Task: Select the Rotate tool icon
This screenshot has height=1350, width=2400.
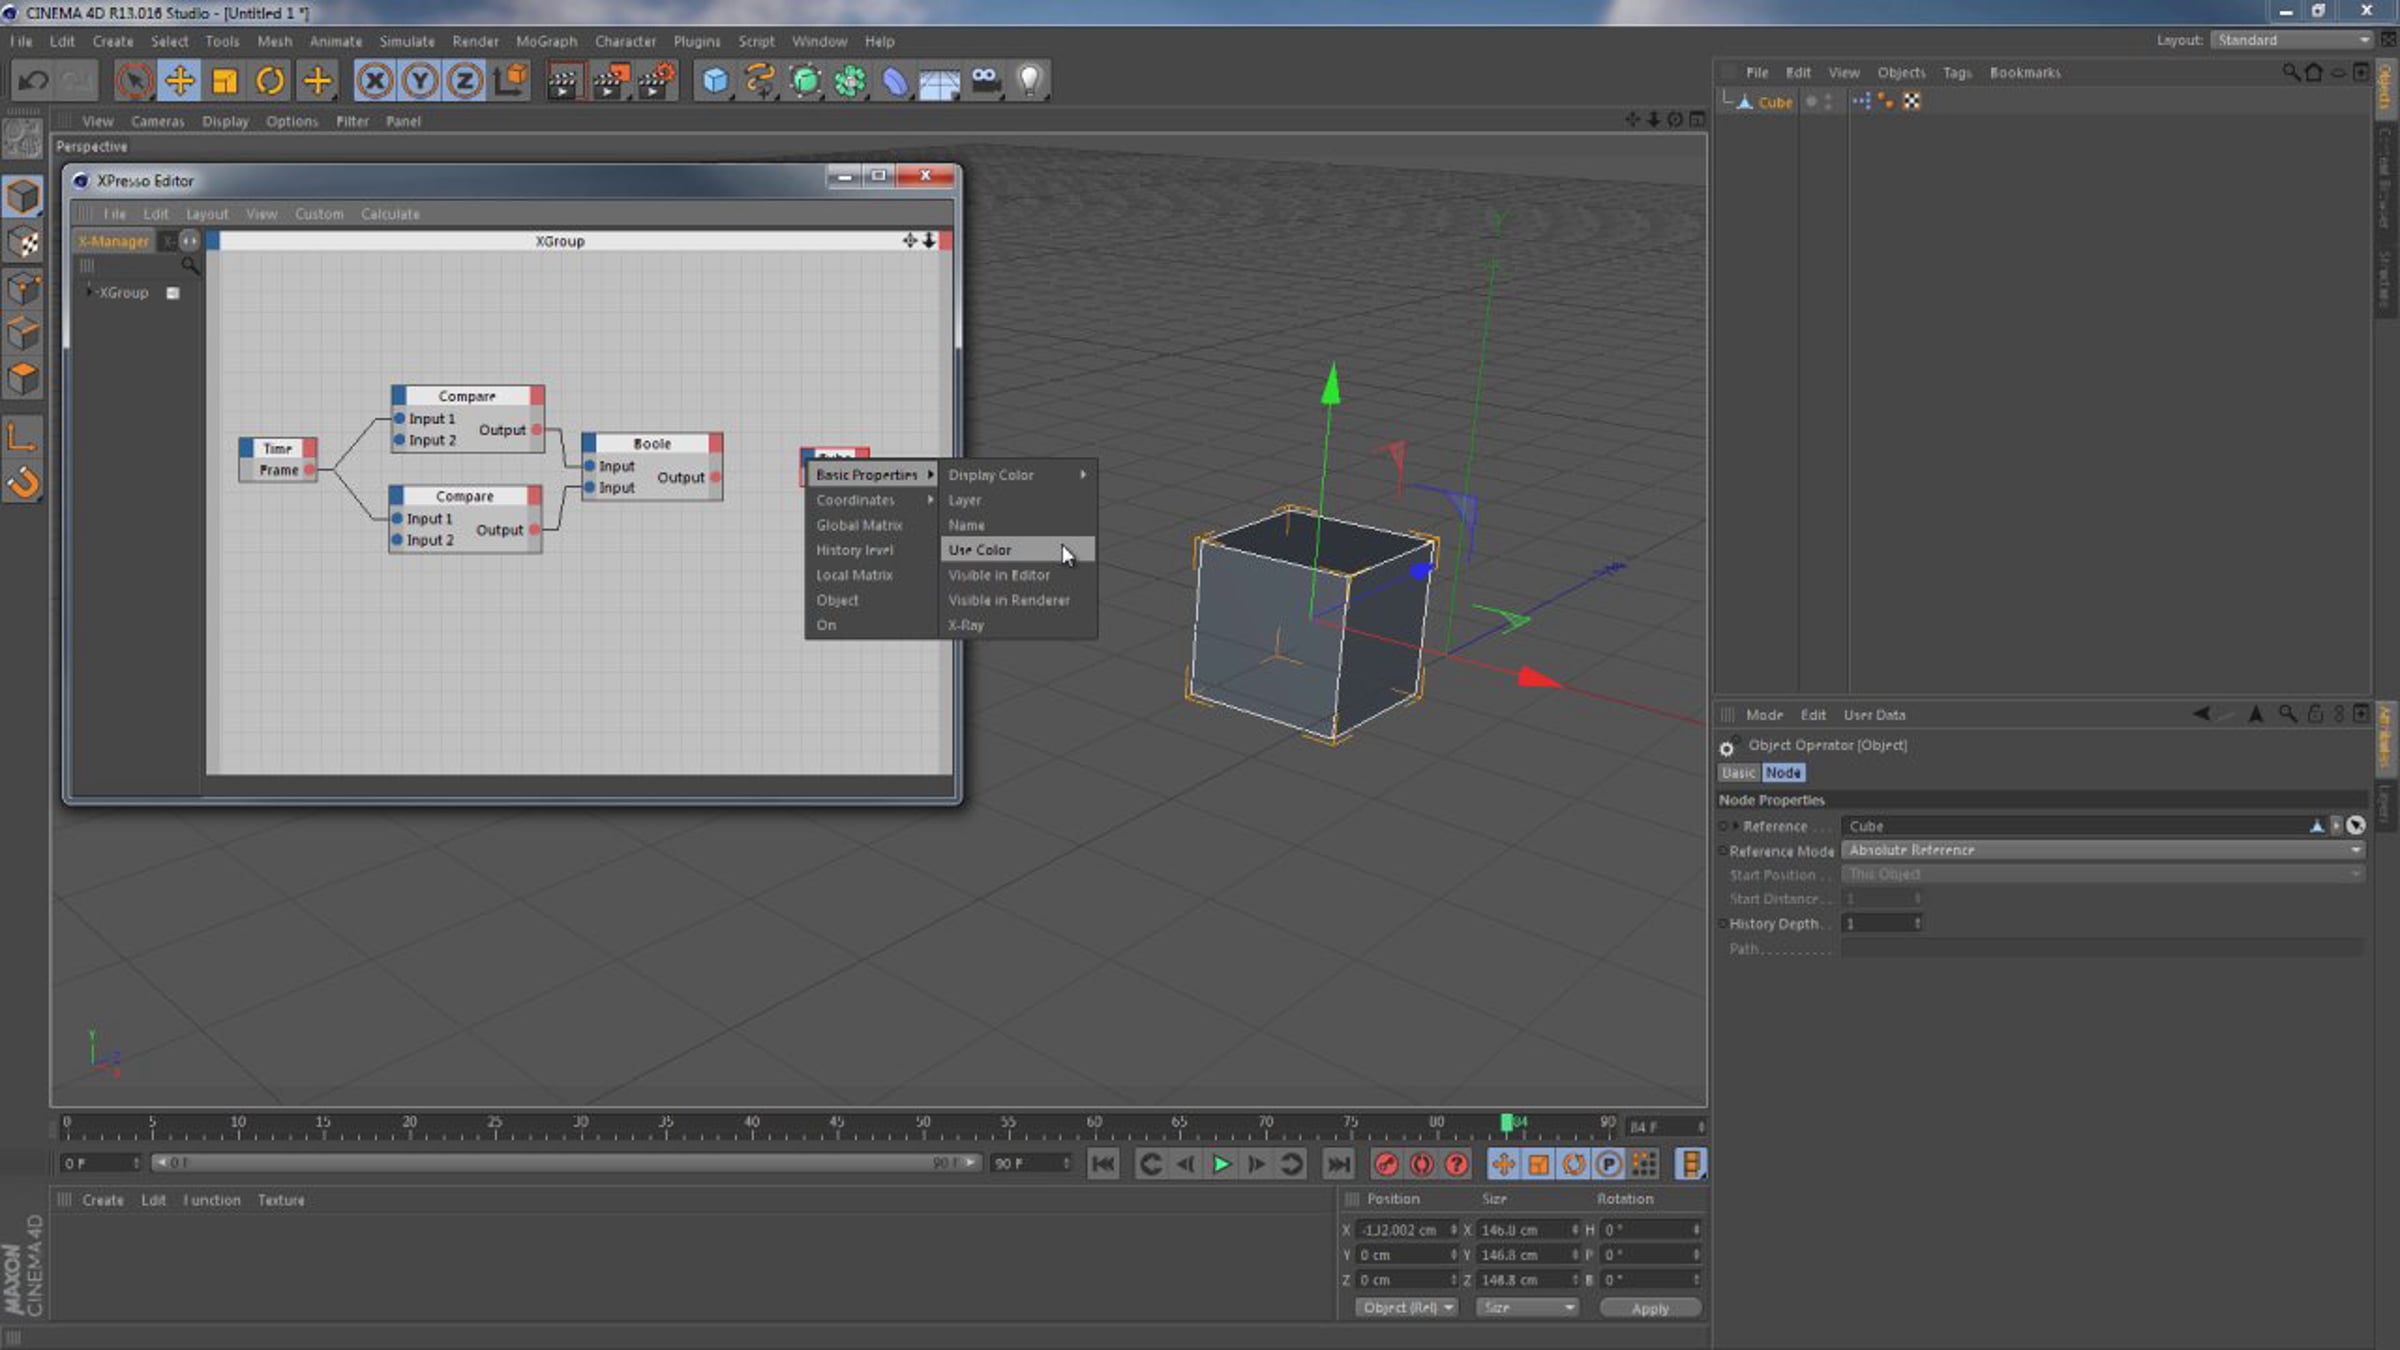Action: point(270,80)
